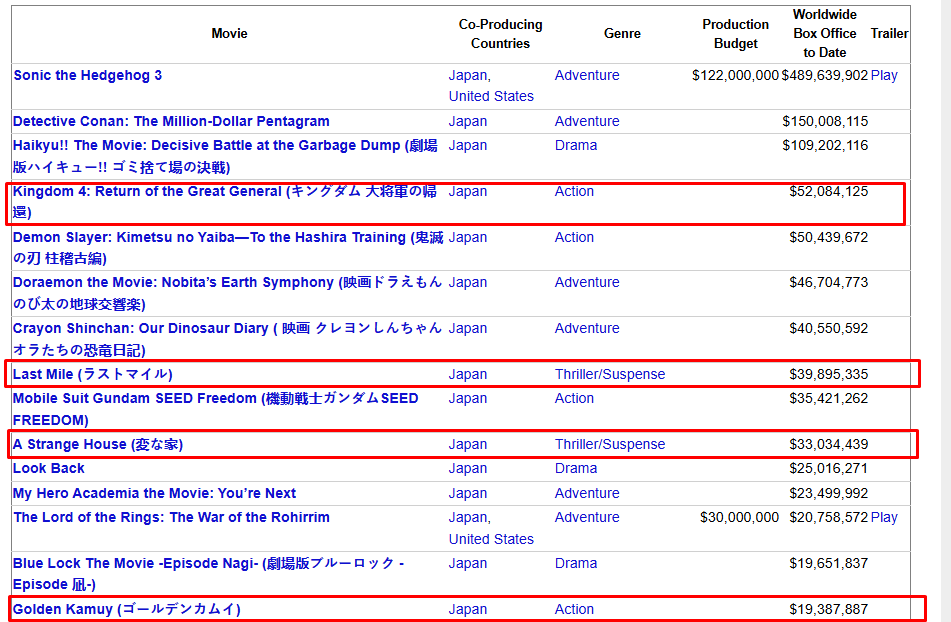Open Haikyu!! The Movie: Decisive Battle link

click(225, 156)
